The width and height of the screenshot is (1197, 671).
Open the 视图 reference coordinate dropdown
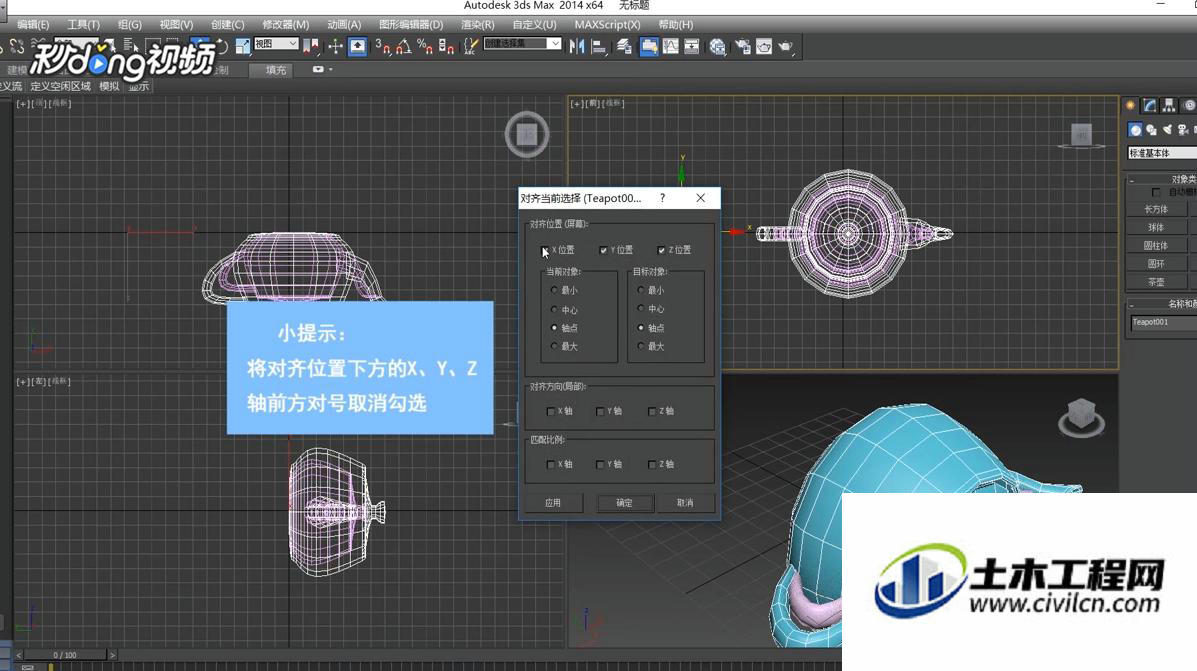276,44
